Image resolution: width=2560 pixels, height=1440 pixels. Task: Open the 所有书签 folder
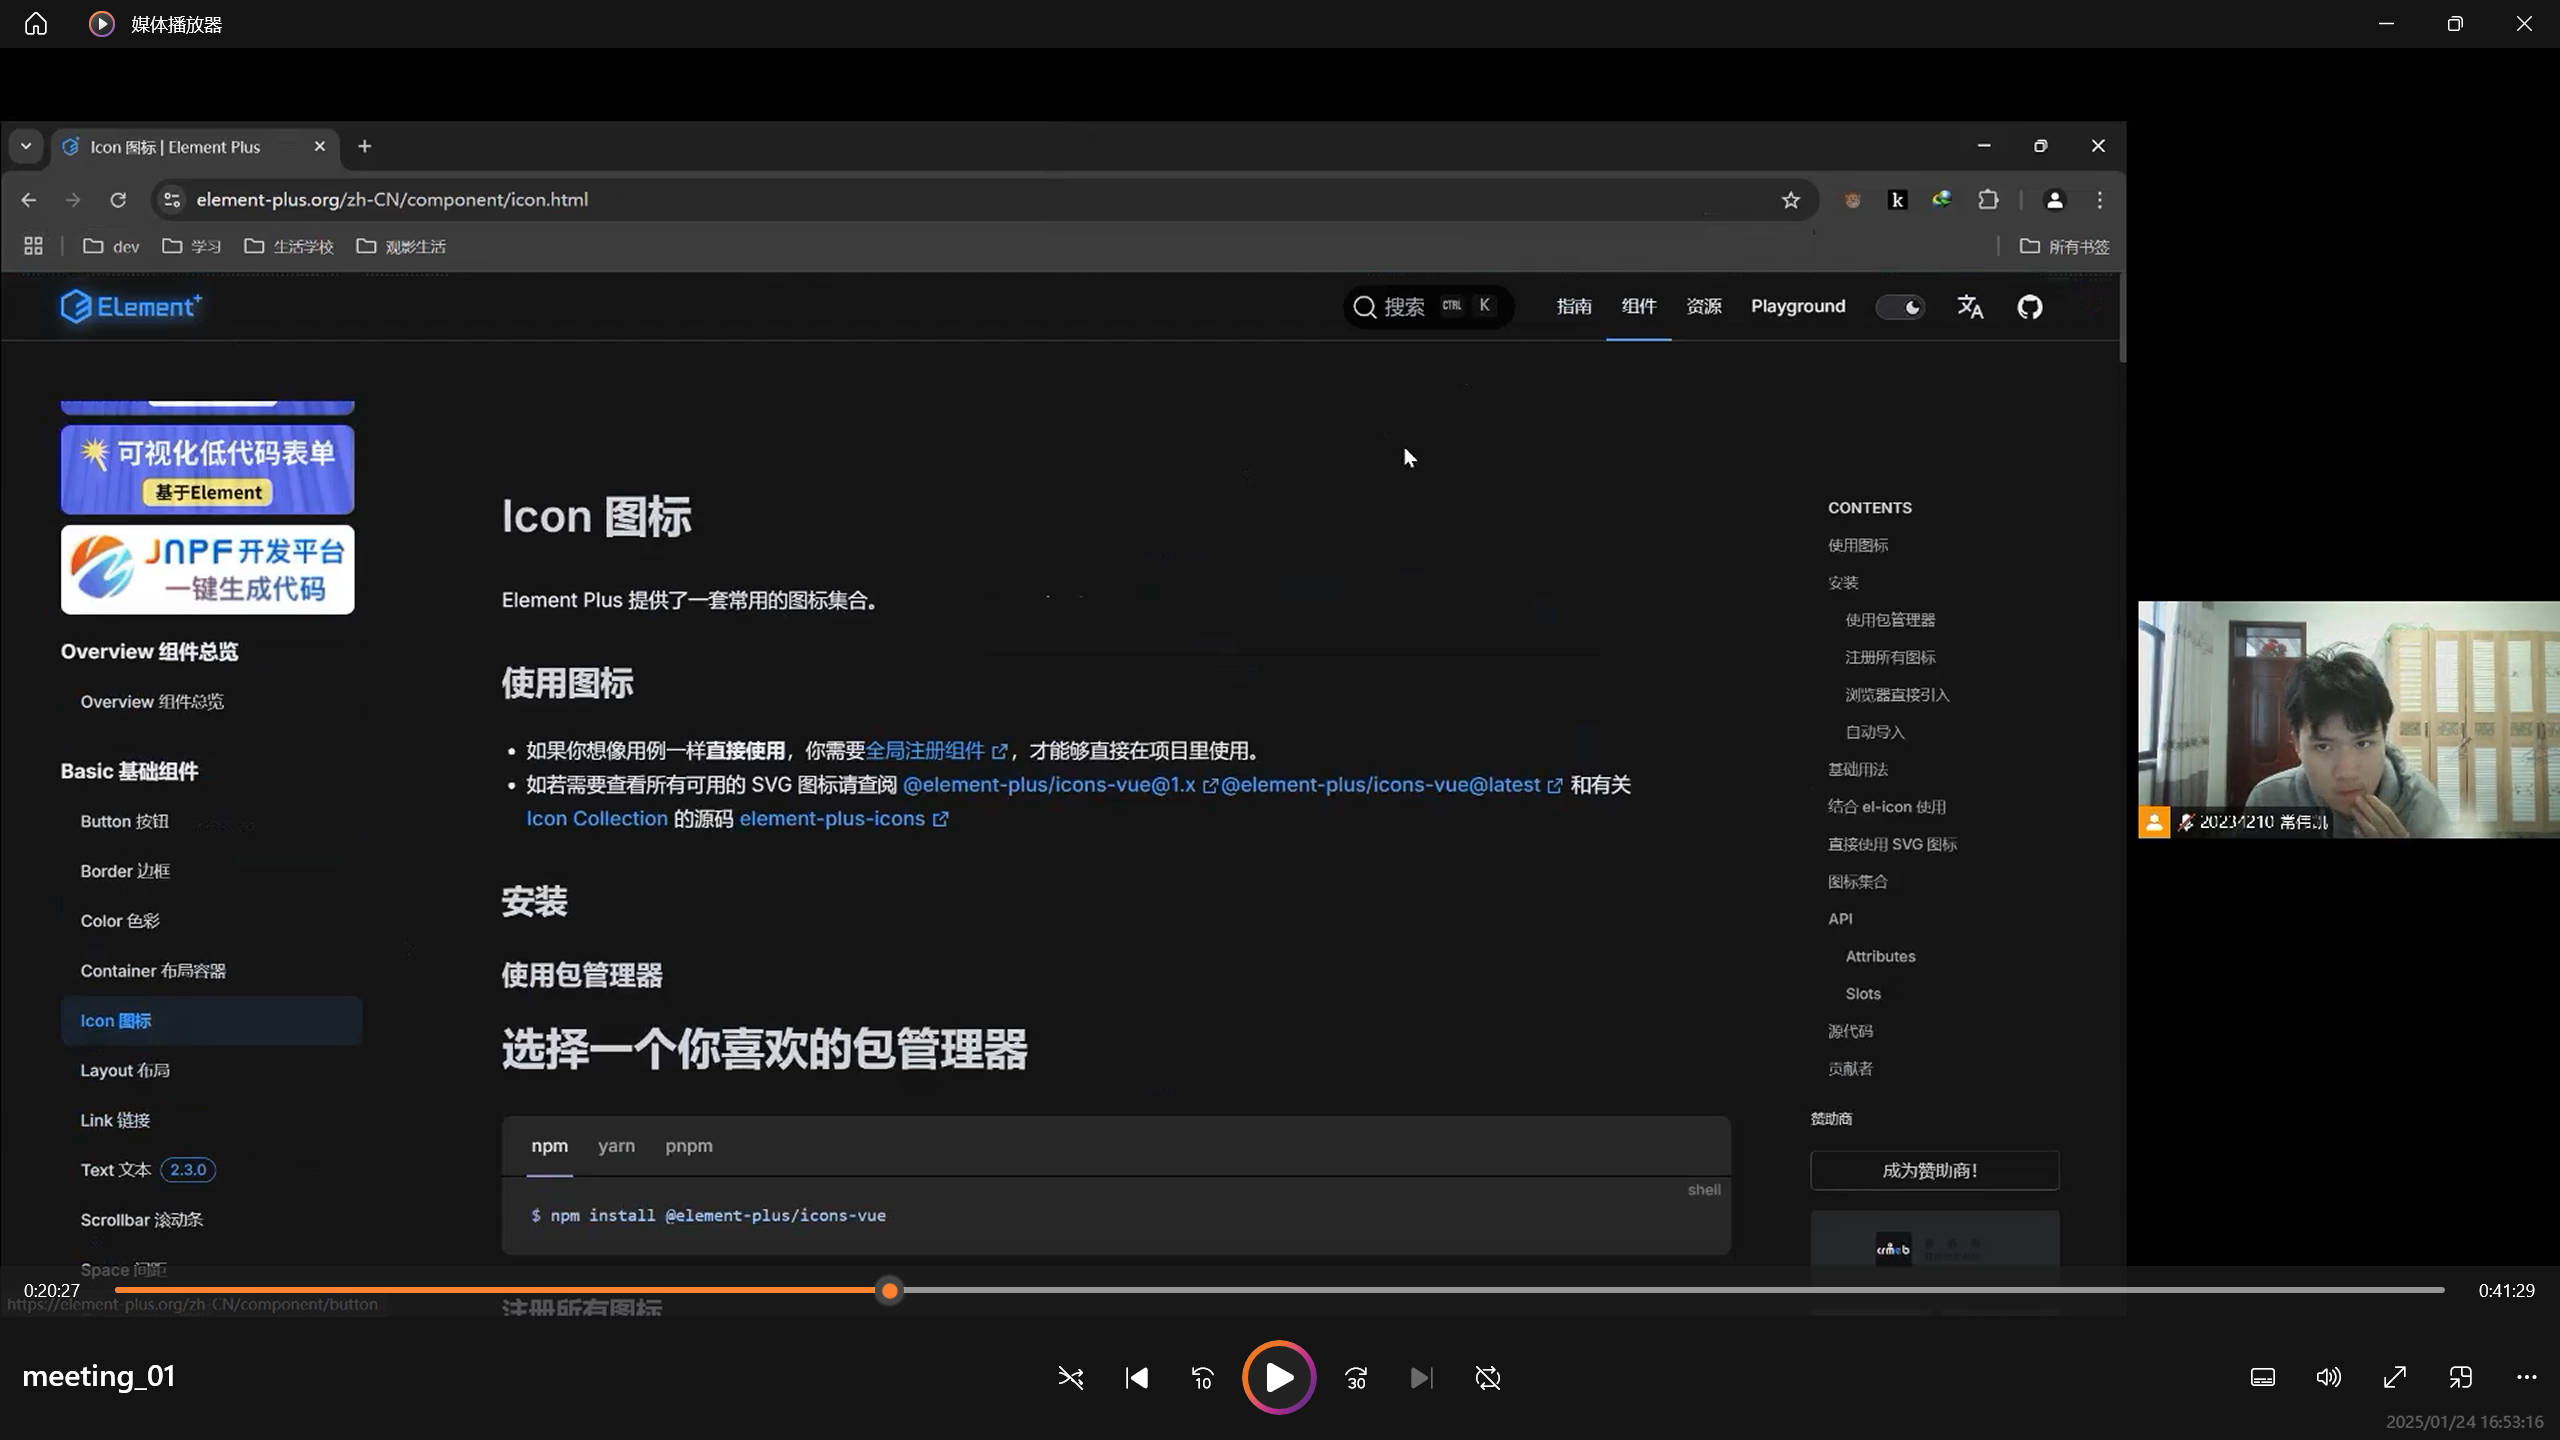click(x=2064, y=246)
